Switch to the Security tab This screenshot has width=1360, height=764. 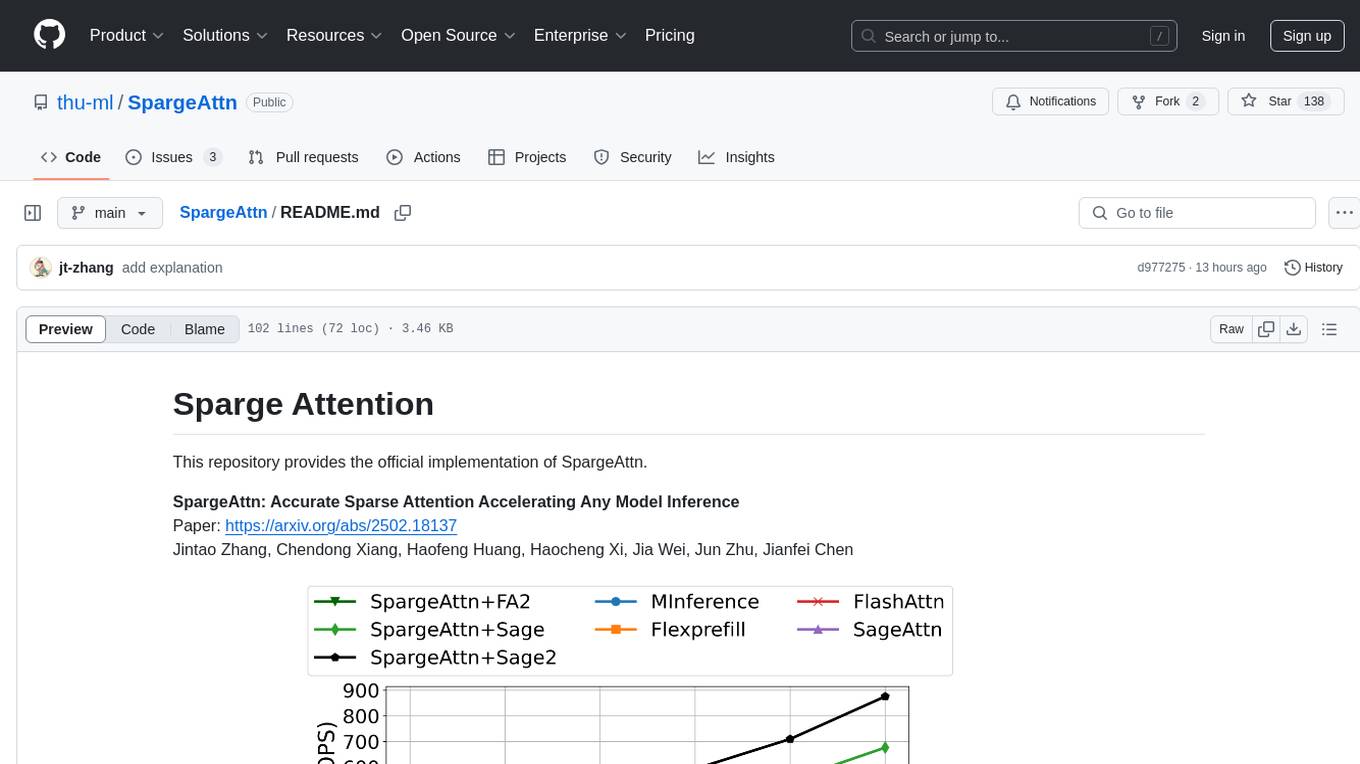[632, 157]
